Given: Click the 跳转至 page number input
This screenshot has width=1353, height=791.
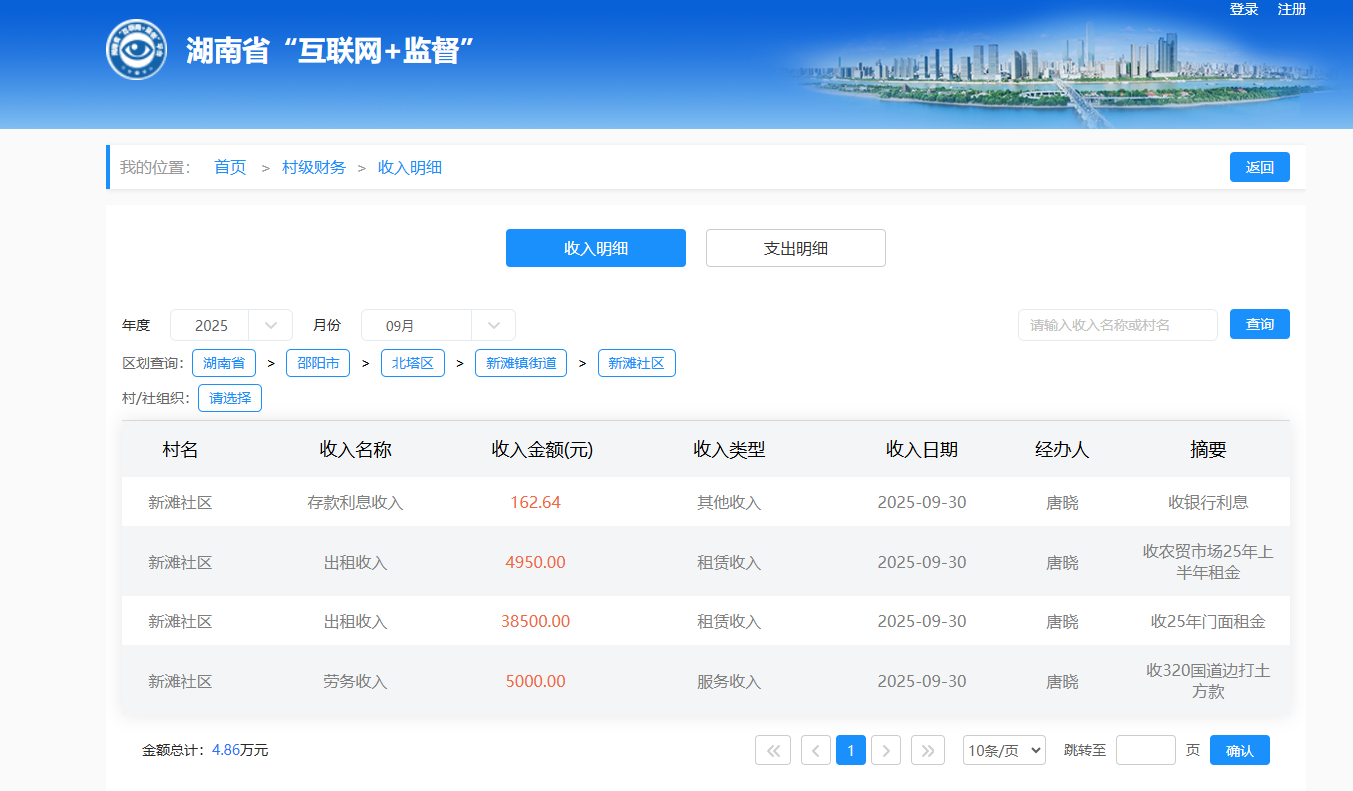Looking at the screenshot, I should (1145, 750).
